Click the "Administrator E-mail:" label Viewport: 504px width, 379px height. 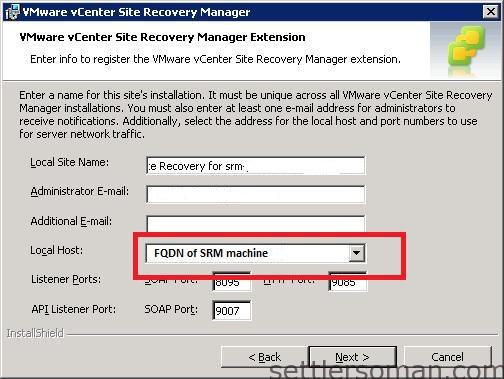(x=80, y=191)
